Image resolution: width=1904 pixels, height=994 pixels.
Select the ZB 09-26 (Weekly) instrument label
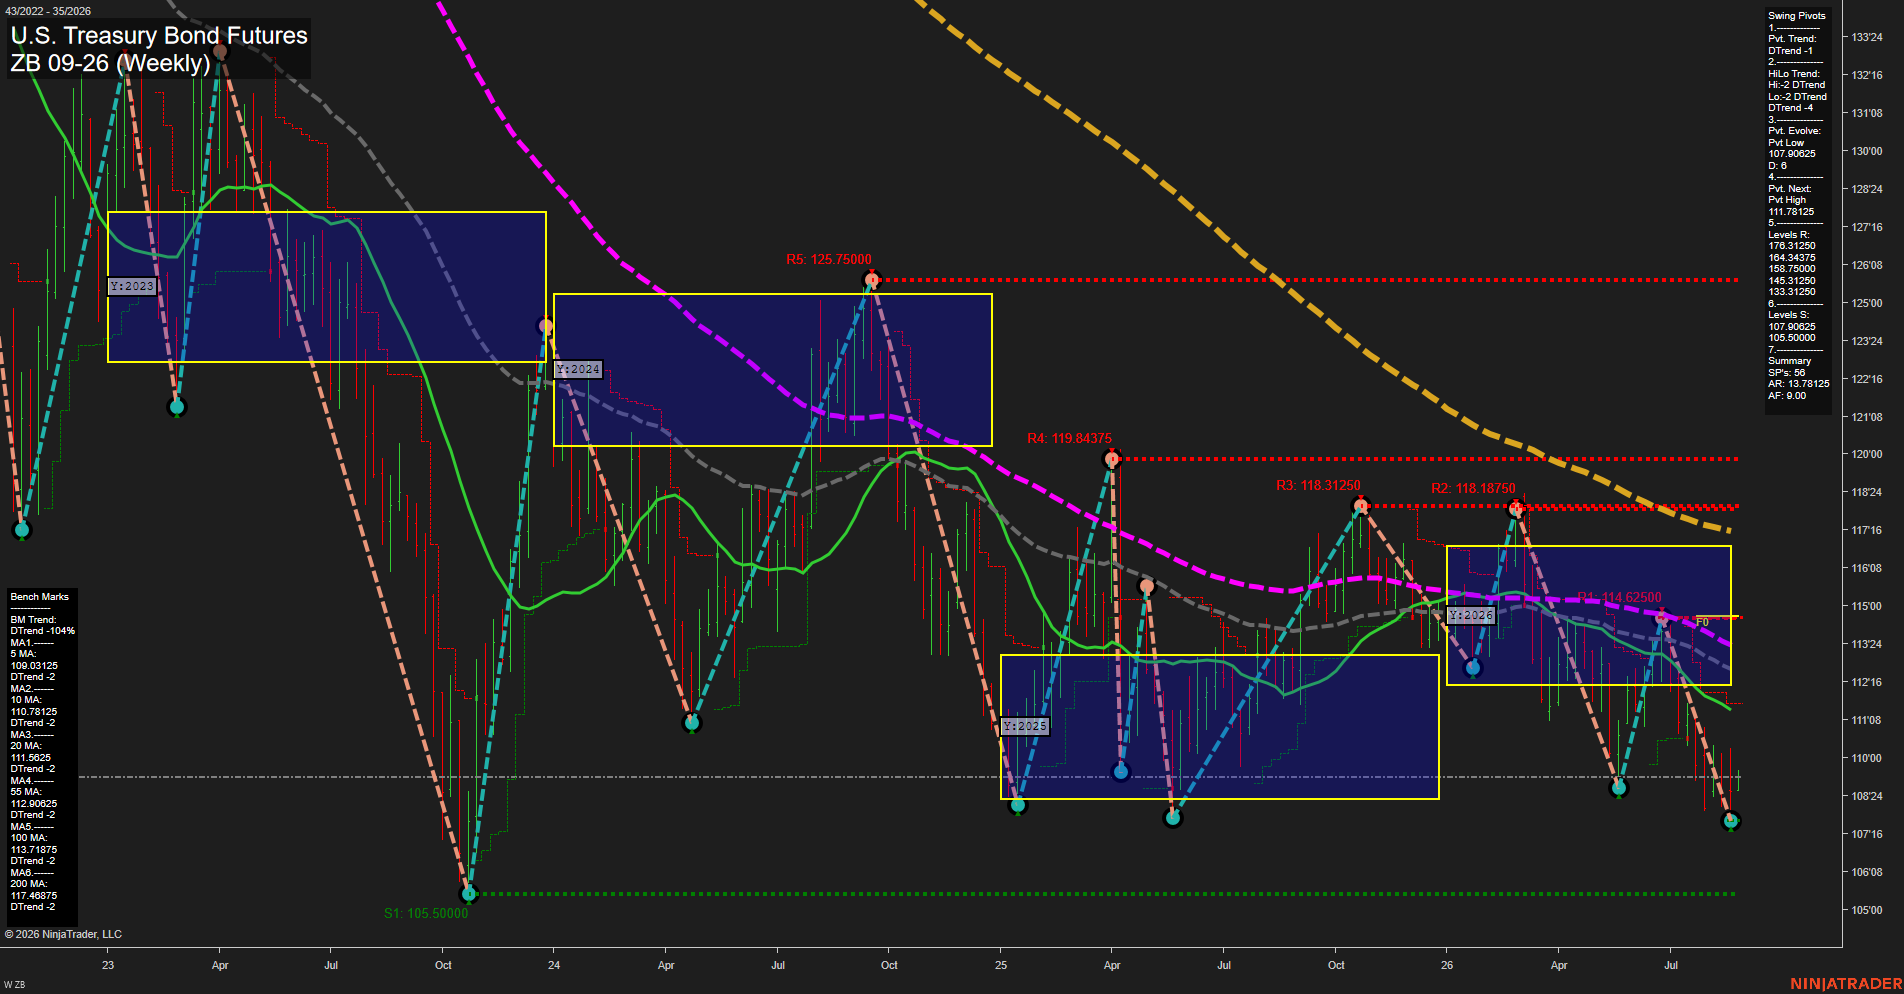[110, 63]
